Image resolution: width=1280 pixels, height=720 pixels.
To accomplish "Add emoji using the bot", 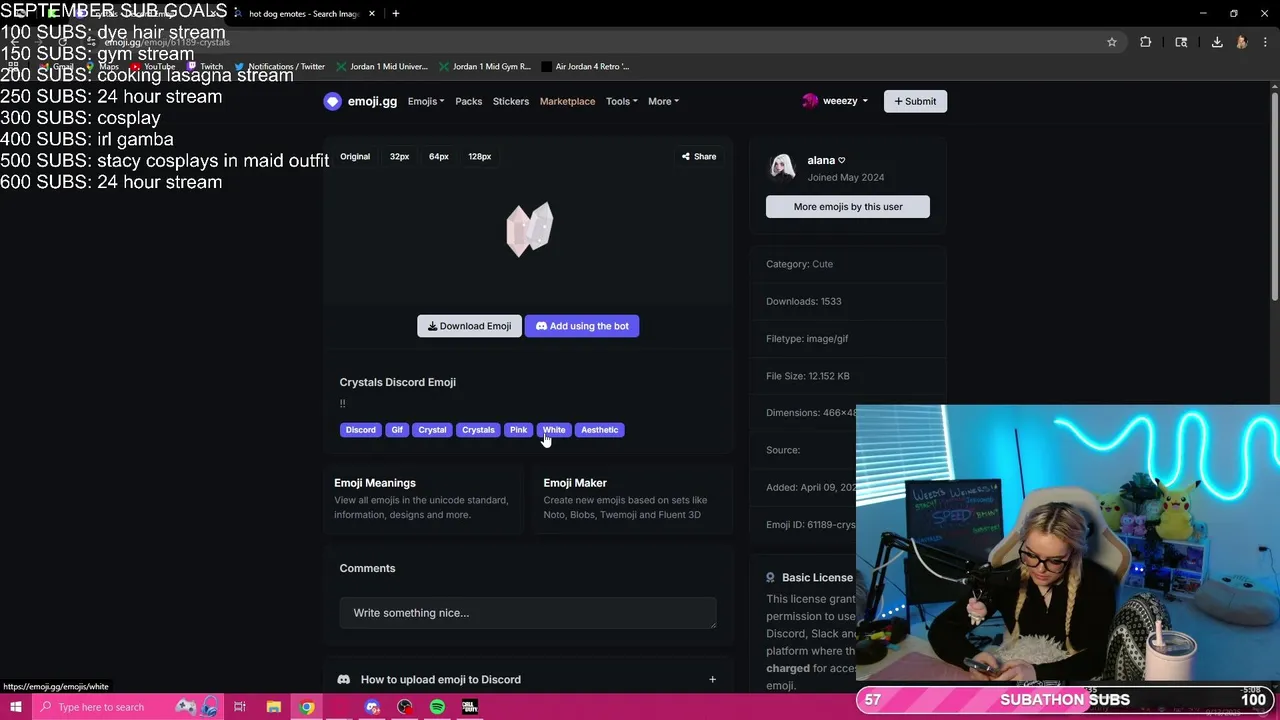I will tap(582, 326).
